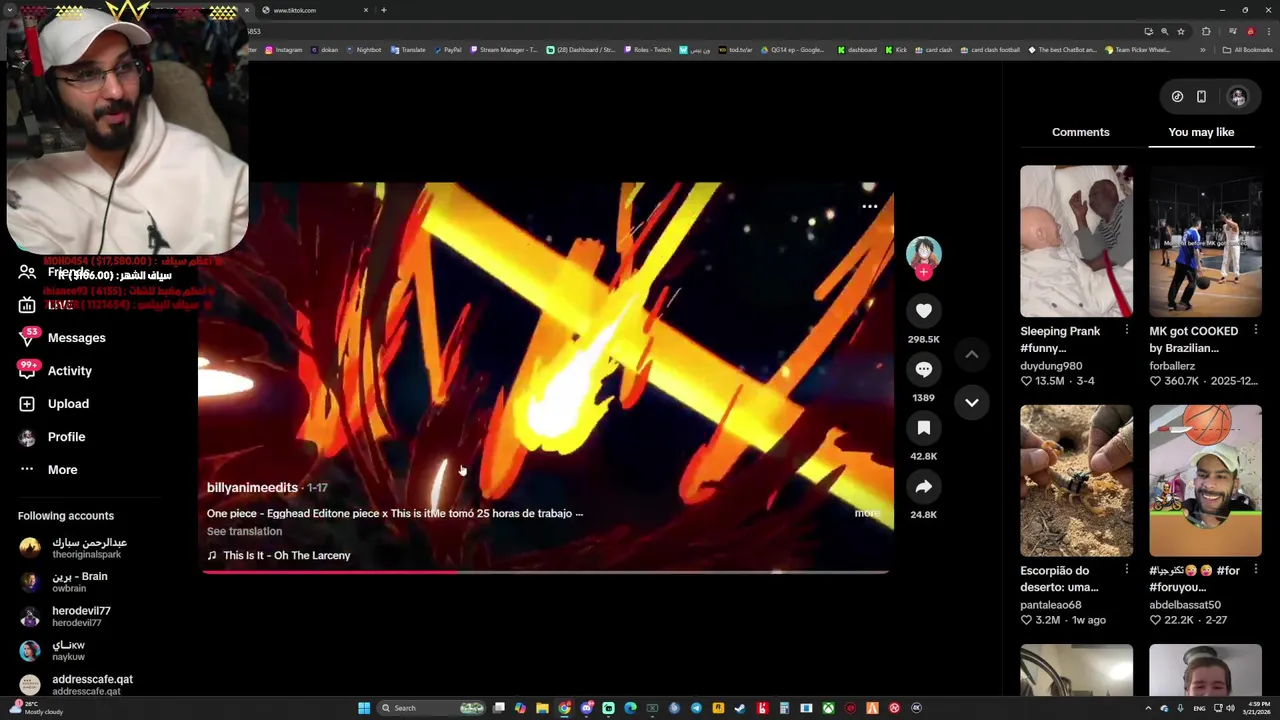The height and width of the screenshot is (720, 1280).
Task: Switch to the You may like tab
Action: [x=1201, y=132]
